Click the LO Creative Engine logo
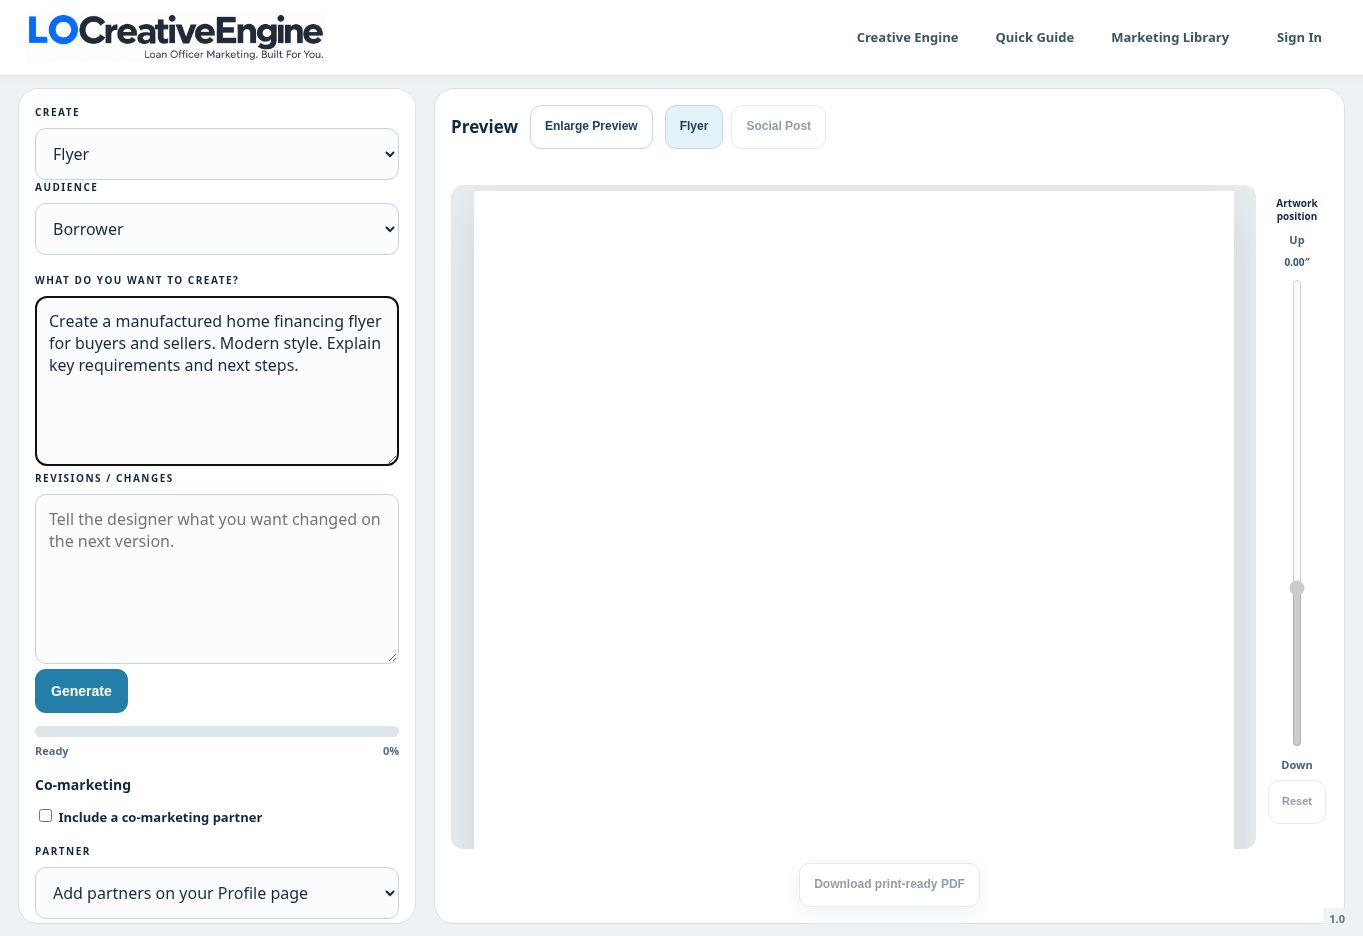The image size is (1363, 936). coord(175,37)
